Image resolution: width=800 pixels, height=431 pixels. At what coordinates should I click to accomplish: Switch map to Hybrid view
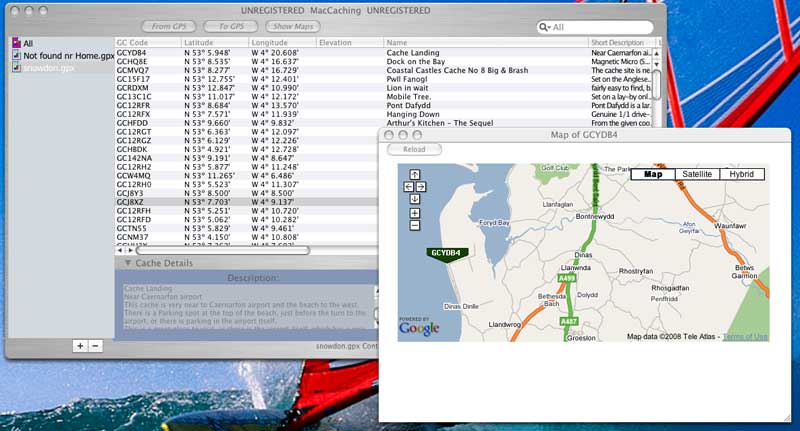tap(742, 174)
